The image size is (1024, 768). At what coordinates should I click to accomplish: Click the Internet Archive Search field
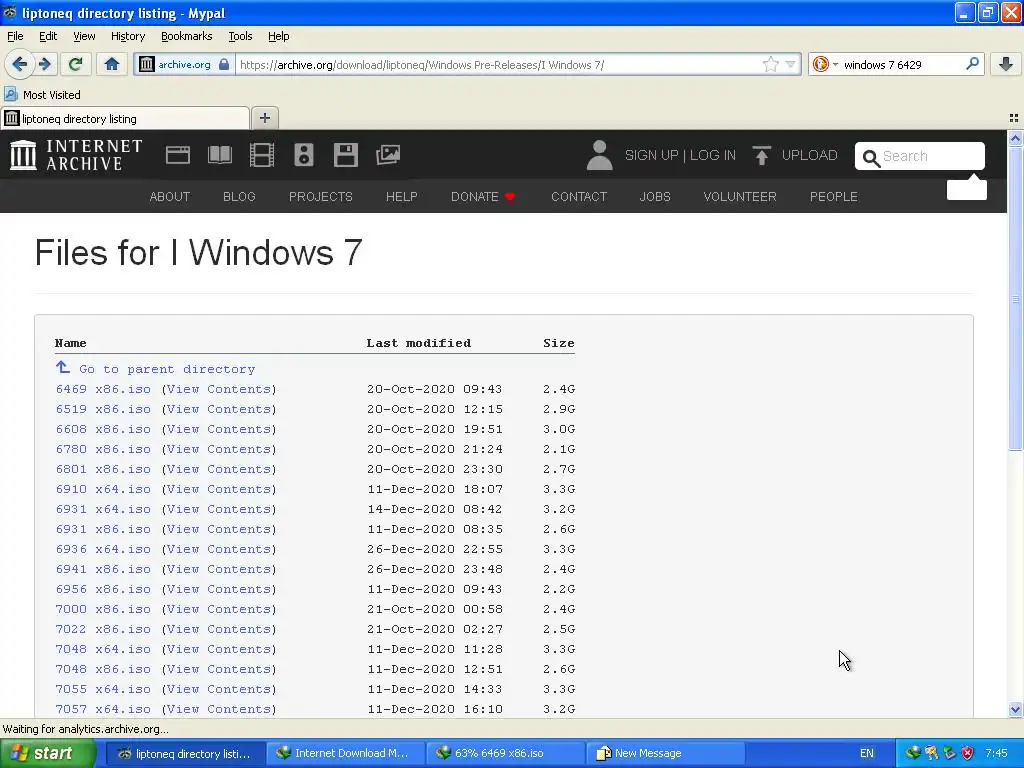[x=920, y=156]
